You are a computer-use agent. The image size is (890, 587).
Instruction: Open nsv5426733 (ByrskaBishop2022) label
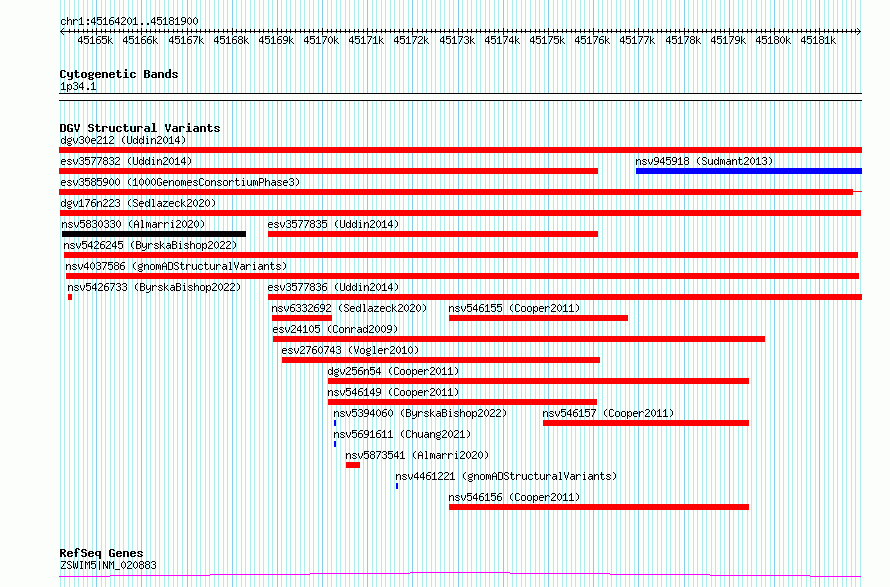[x=154, y=287]
